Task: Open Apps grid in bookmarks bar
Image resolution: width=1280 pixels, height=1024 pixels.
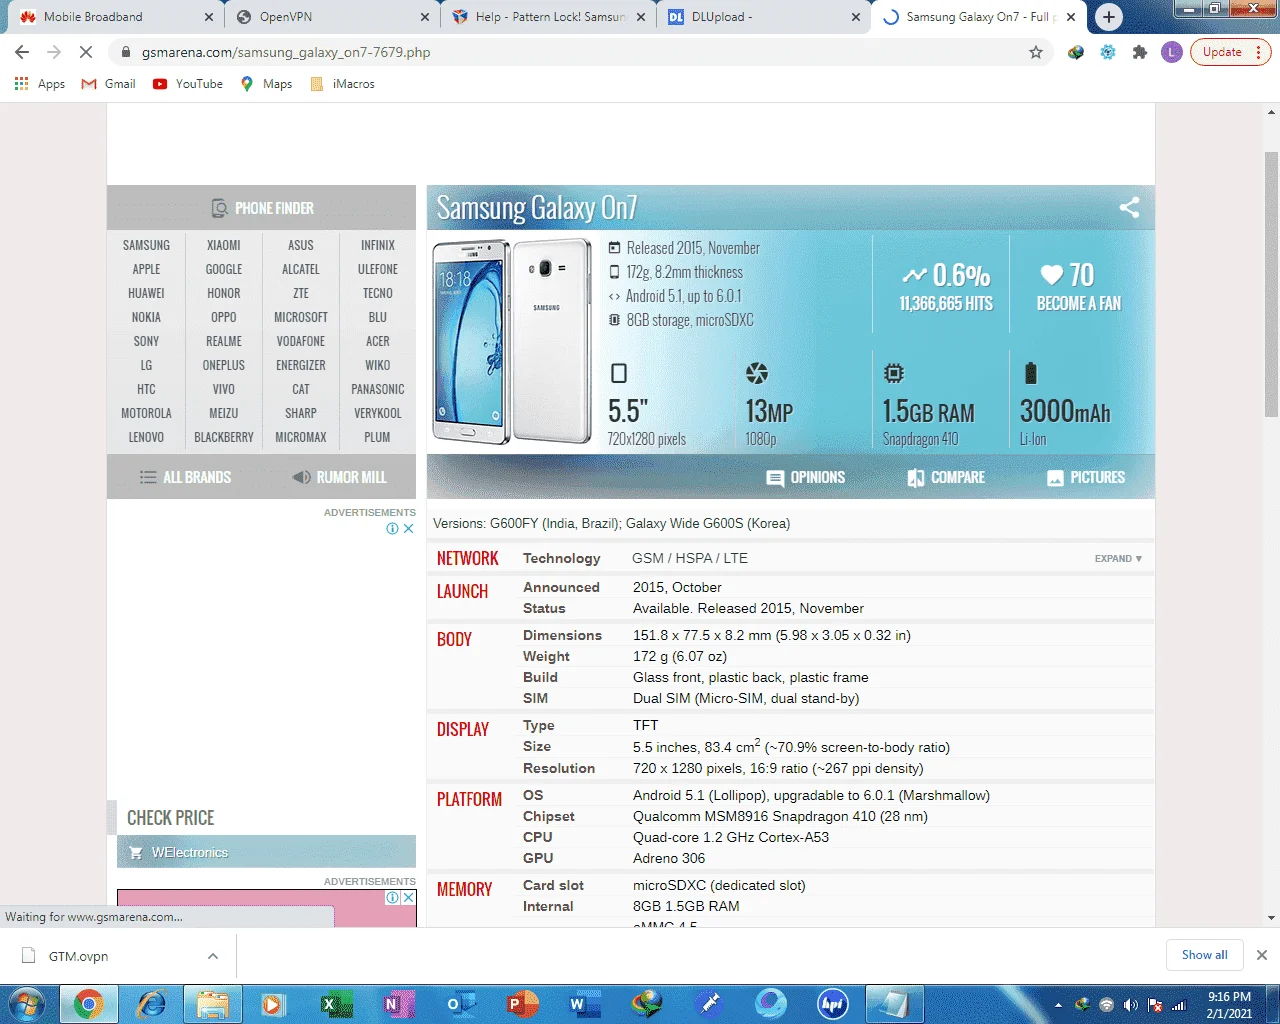Action: pos(40,84)
